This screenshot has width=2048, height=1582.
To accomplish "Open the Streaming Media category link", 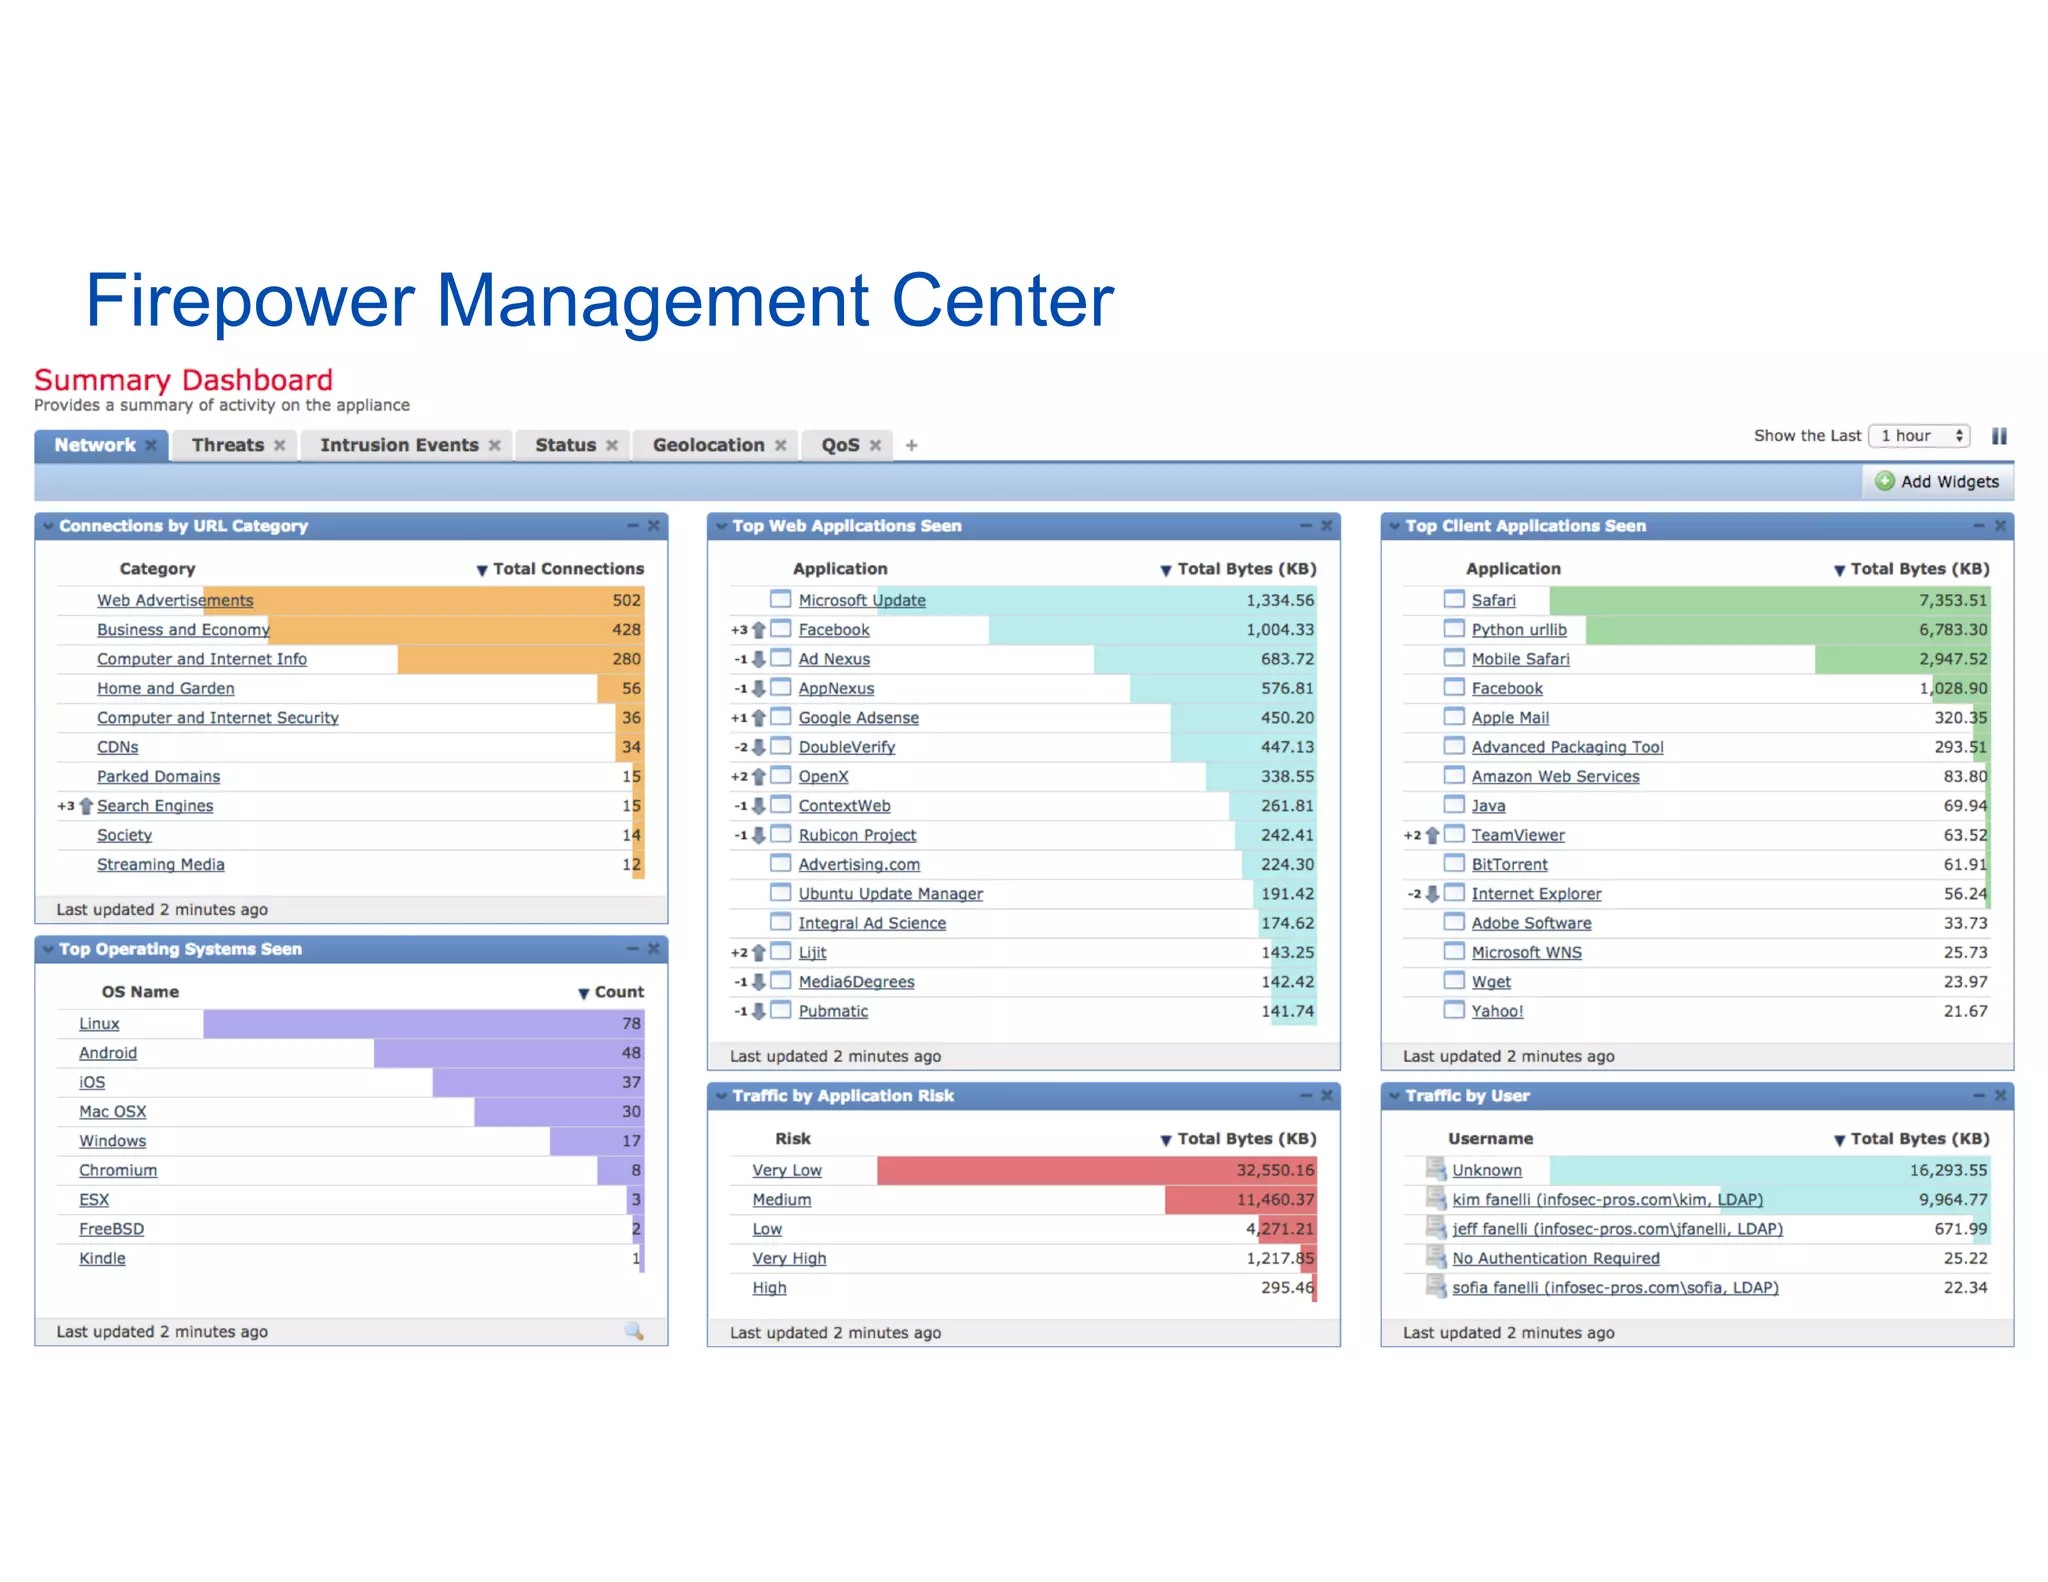I will (x=160, y=864).
